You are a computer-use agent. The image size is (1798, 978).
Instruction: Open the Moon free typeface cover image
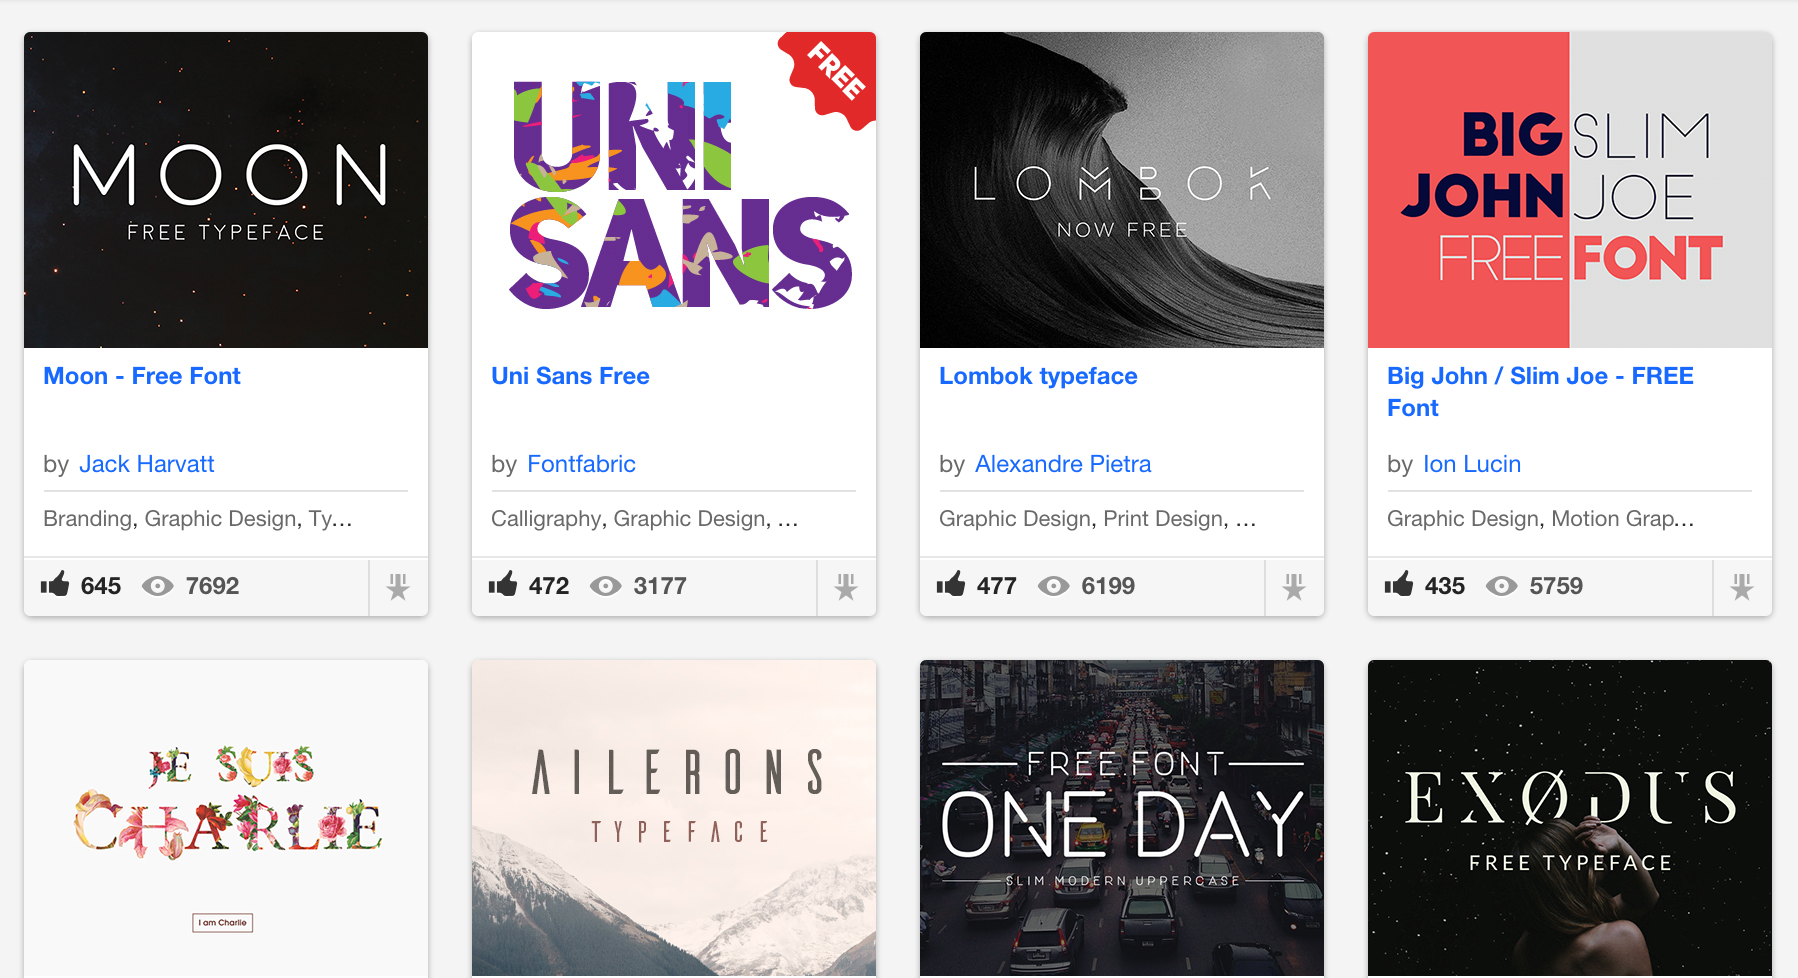point(226,190)
